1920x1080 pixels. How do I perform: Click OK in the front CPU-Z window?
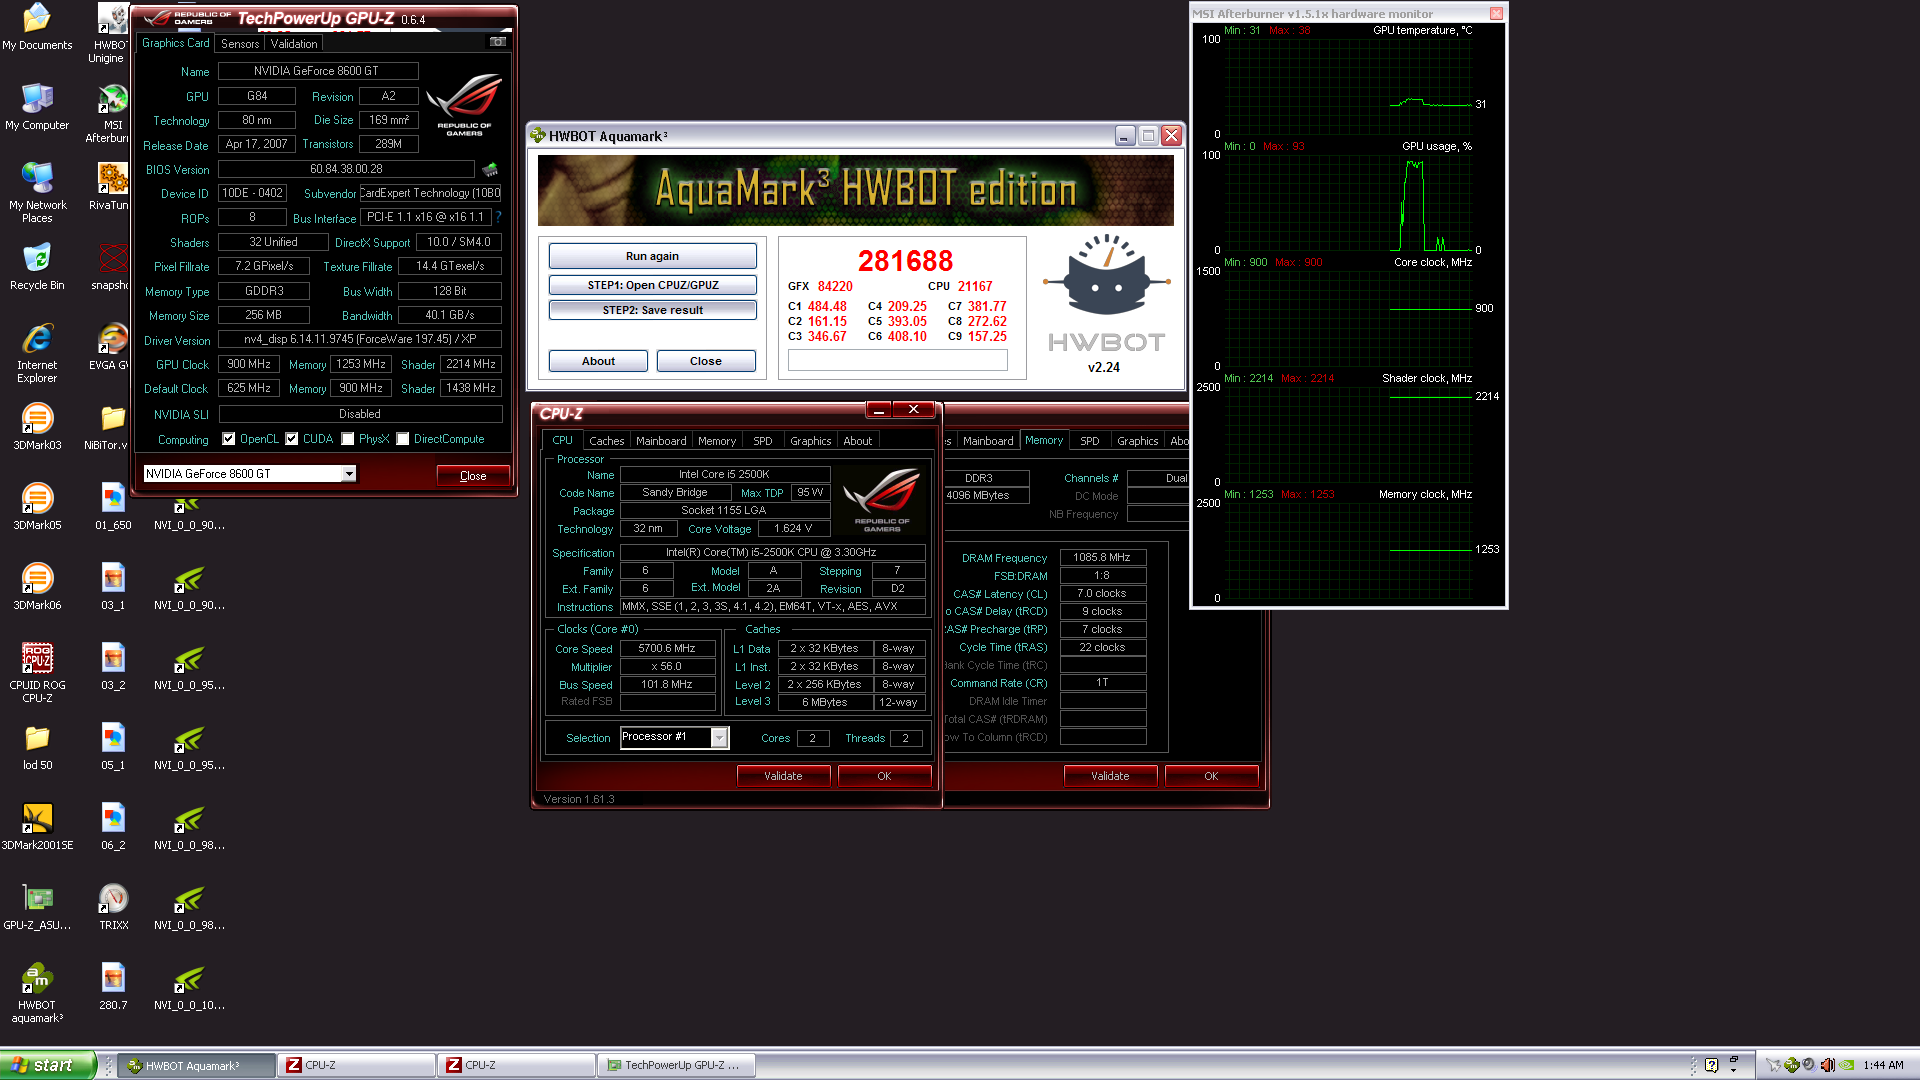(884, 776)
